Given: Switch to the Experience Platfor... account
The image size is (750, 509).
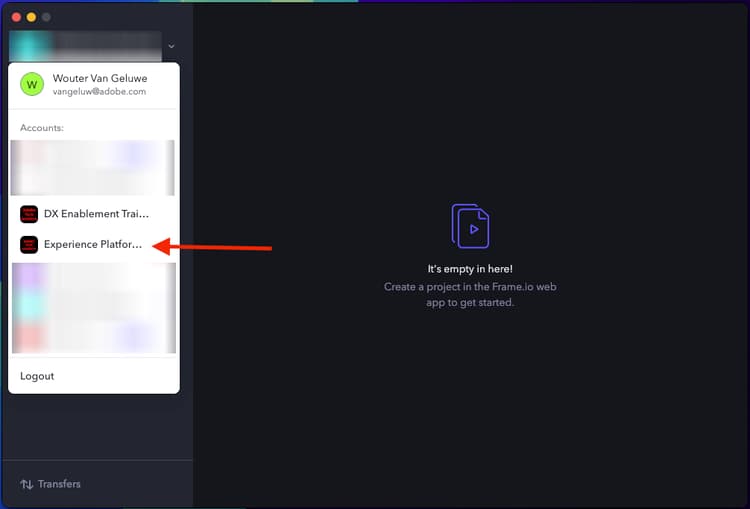Looking at the screenshot, I should tap(94, 244).
